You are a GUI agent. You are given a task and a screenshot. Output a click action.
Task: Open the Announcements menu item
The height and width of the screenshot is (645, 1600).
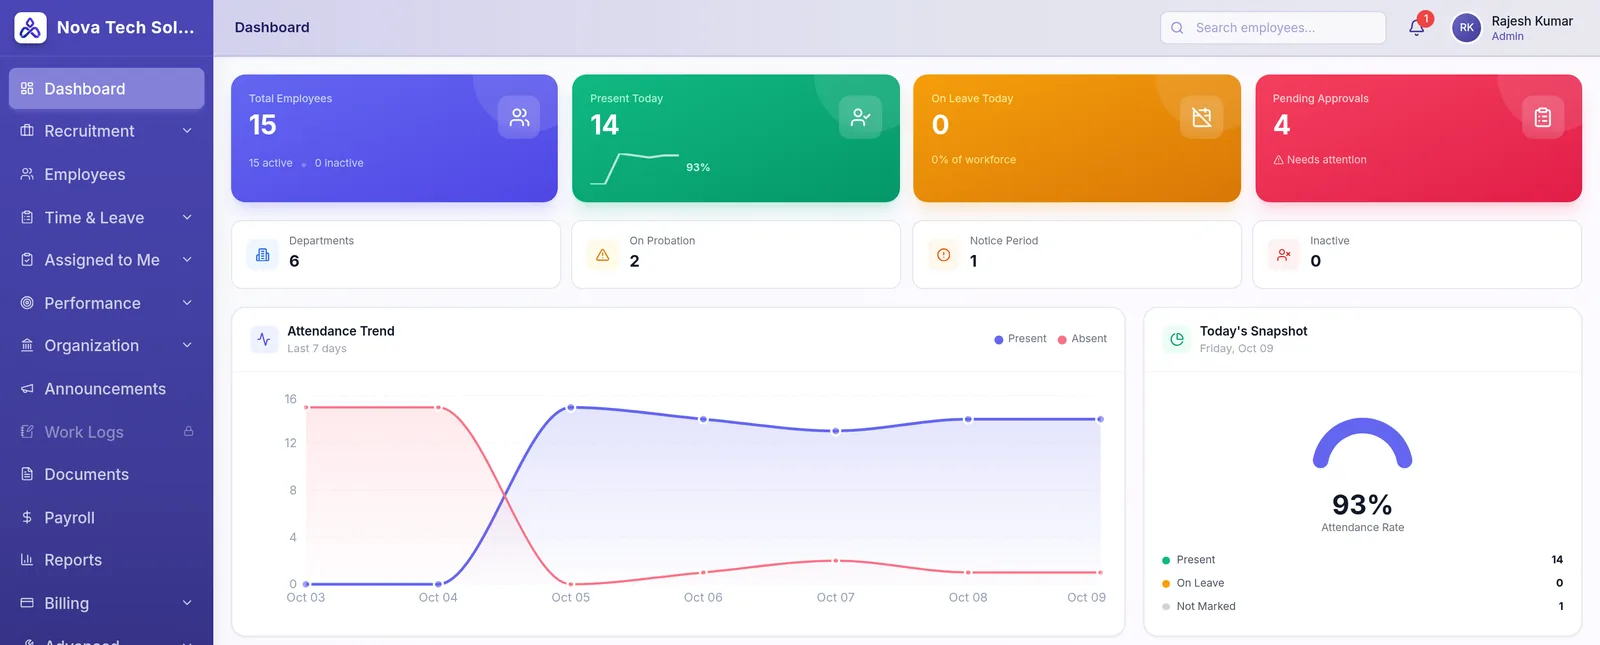coord(106,389)
